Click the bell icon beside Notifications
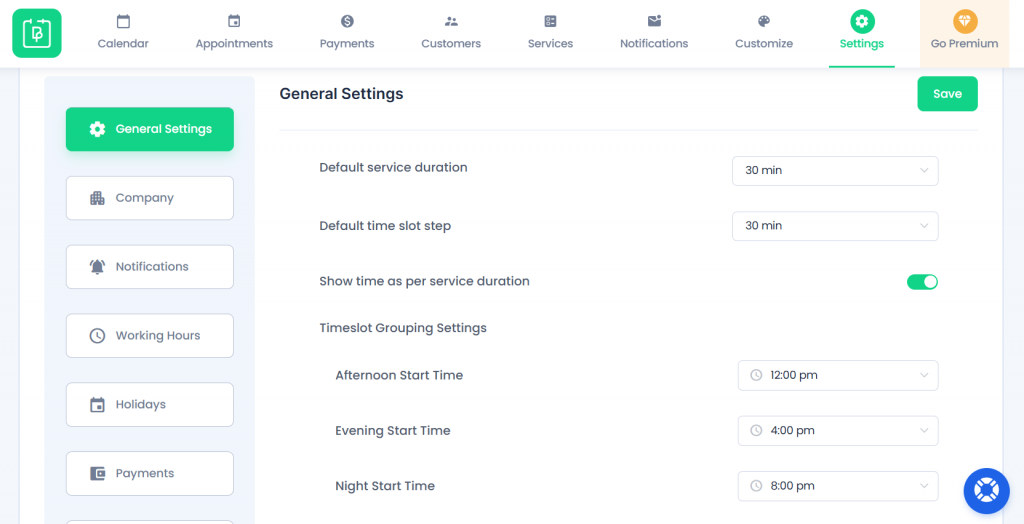 (97, 267)
